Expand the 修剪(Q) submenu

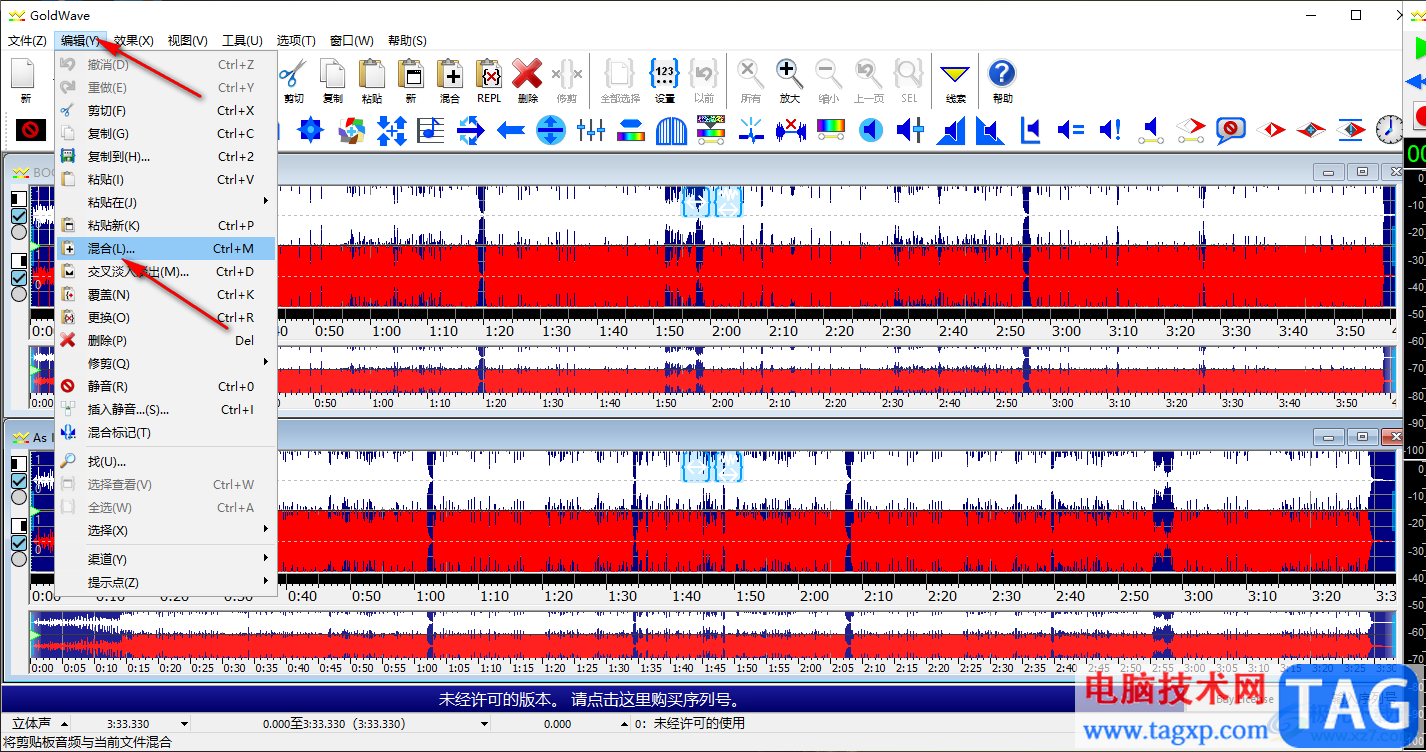coord(166,363)
